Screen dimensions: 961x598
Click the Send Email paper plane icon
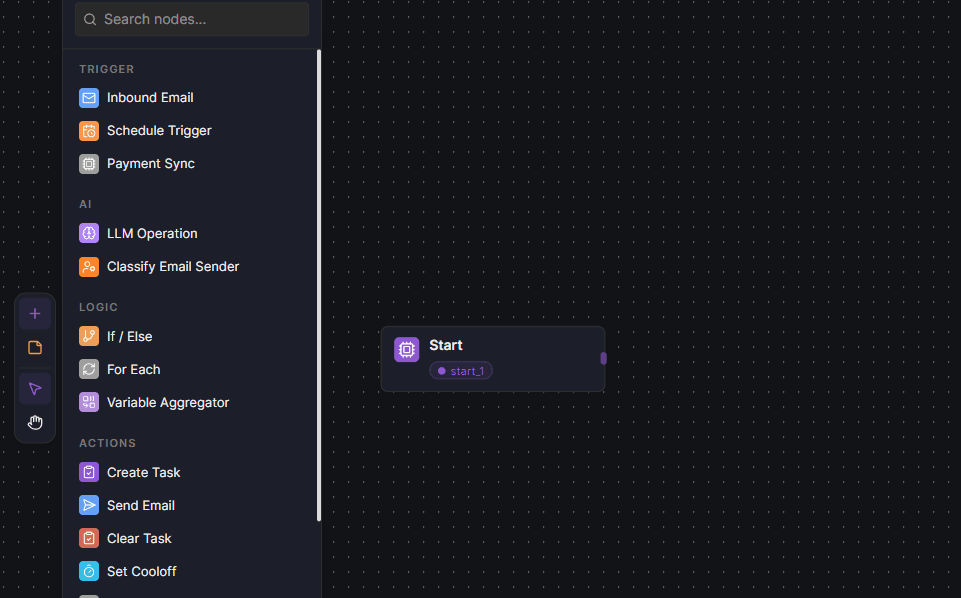click(89, 505)
